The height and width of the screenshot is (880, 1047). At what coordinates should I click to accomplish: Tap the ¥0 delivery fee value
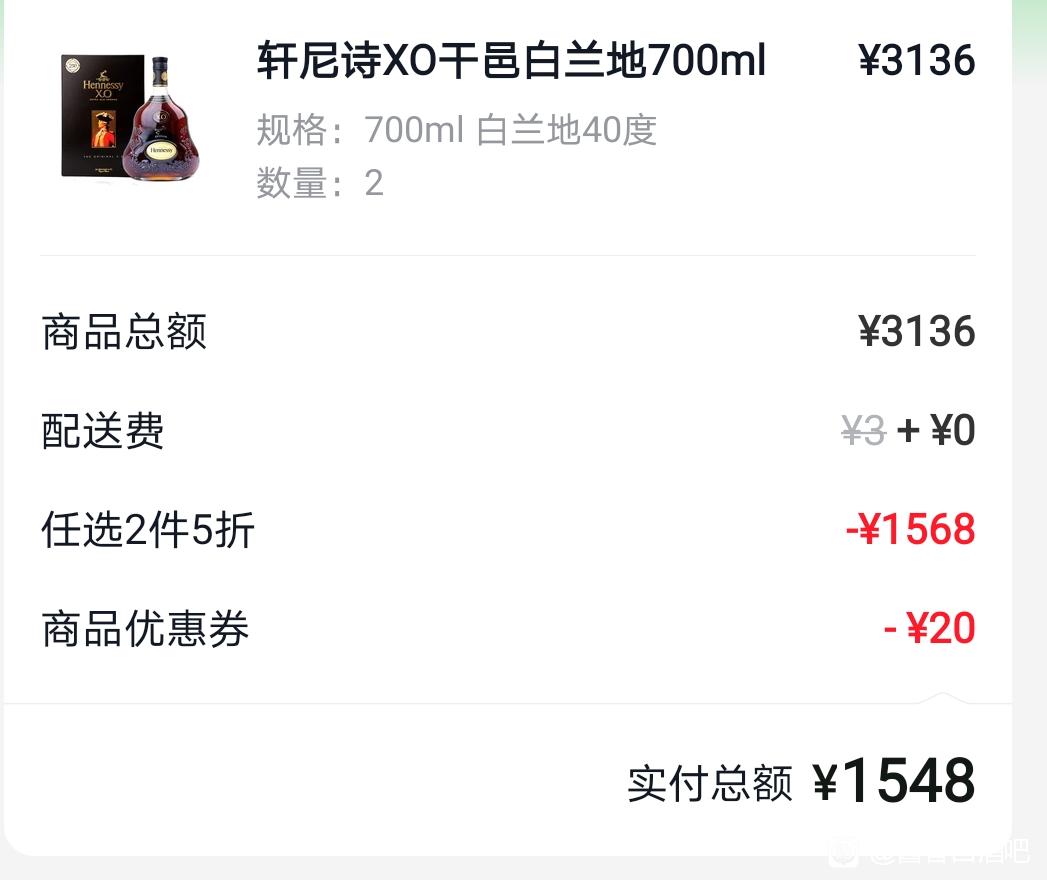[x=953, y=430]
